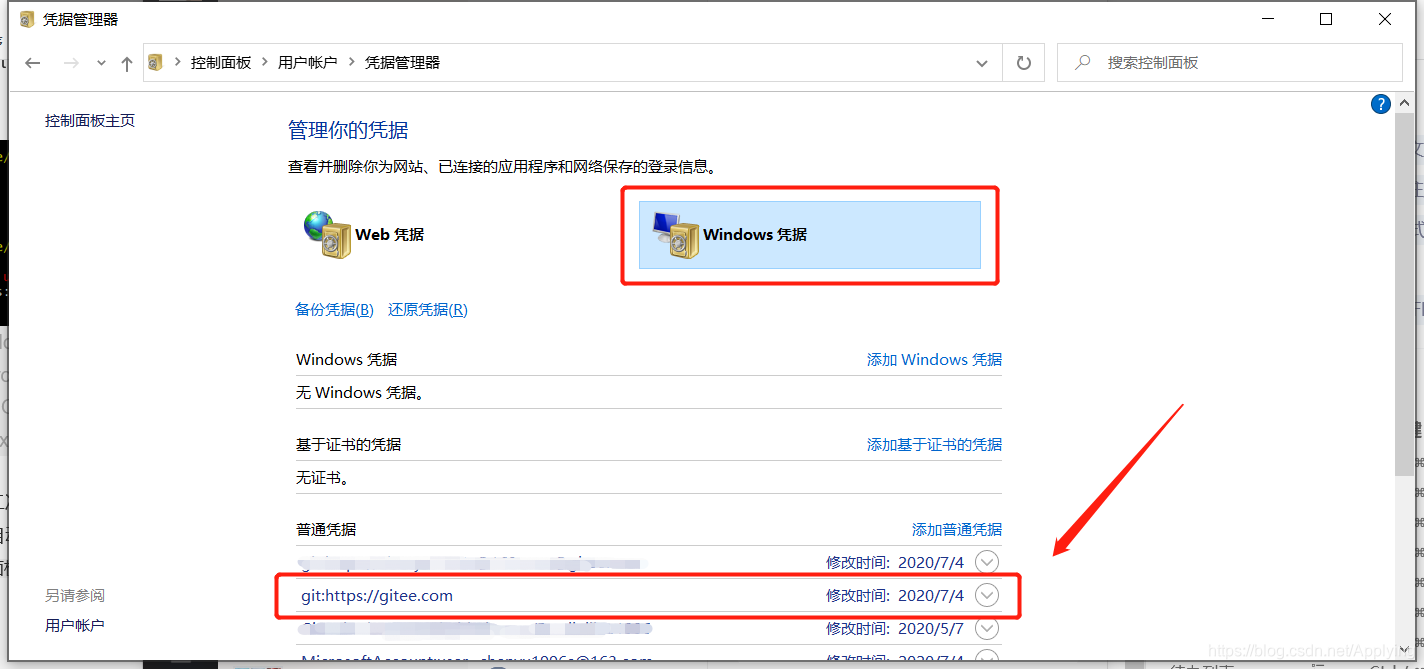This screenshot has width=1424, height=669.
Task: Open help with the blue question mark
Action: click(1380, 103)
